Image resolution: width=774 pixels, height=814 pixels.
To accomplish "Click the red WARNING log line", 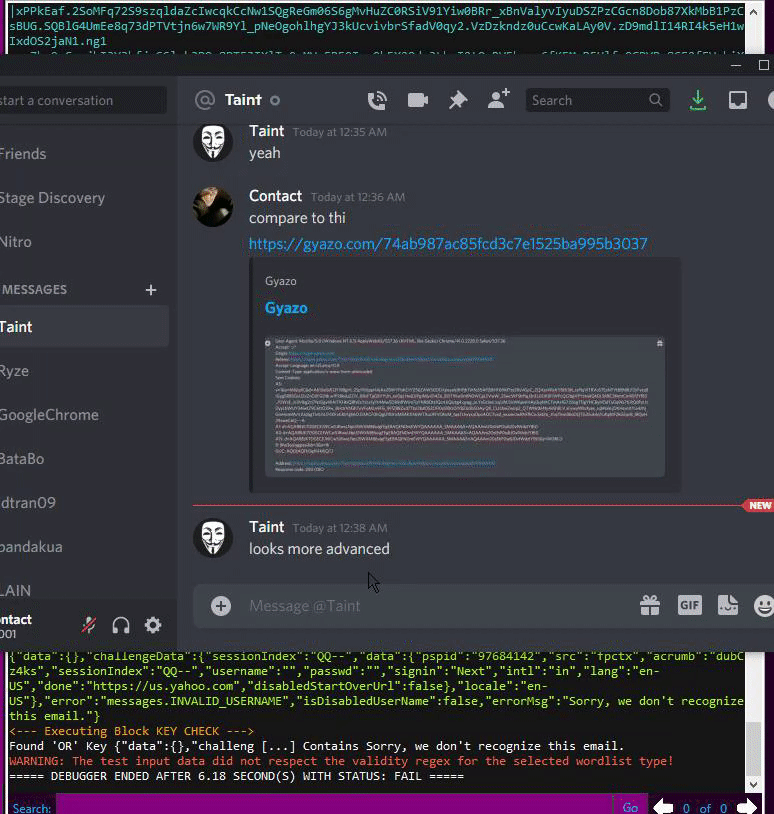I will (x=341, y=761).
